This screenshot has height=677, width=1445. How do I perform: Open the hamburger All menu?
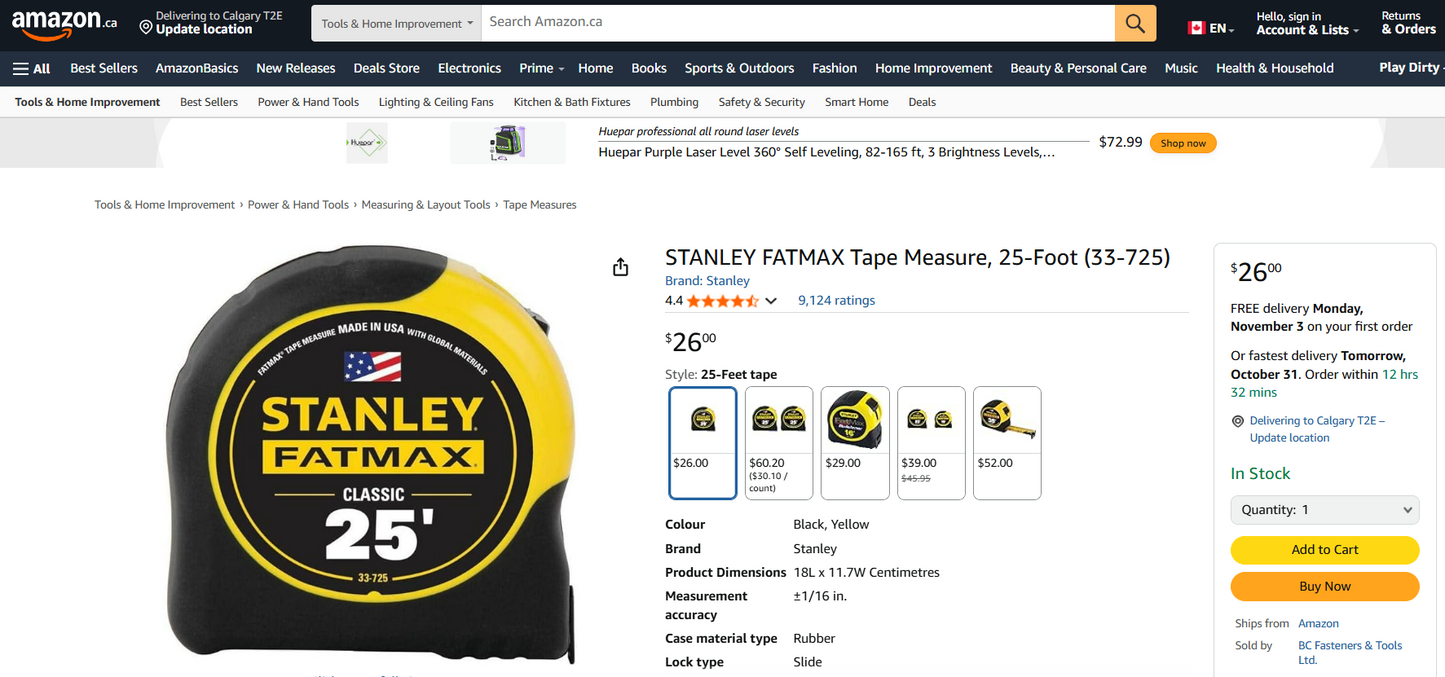[x=31, y=68]
